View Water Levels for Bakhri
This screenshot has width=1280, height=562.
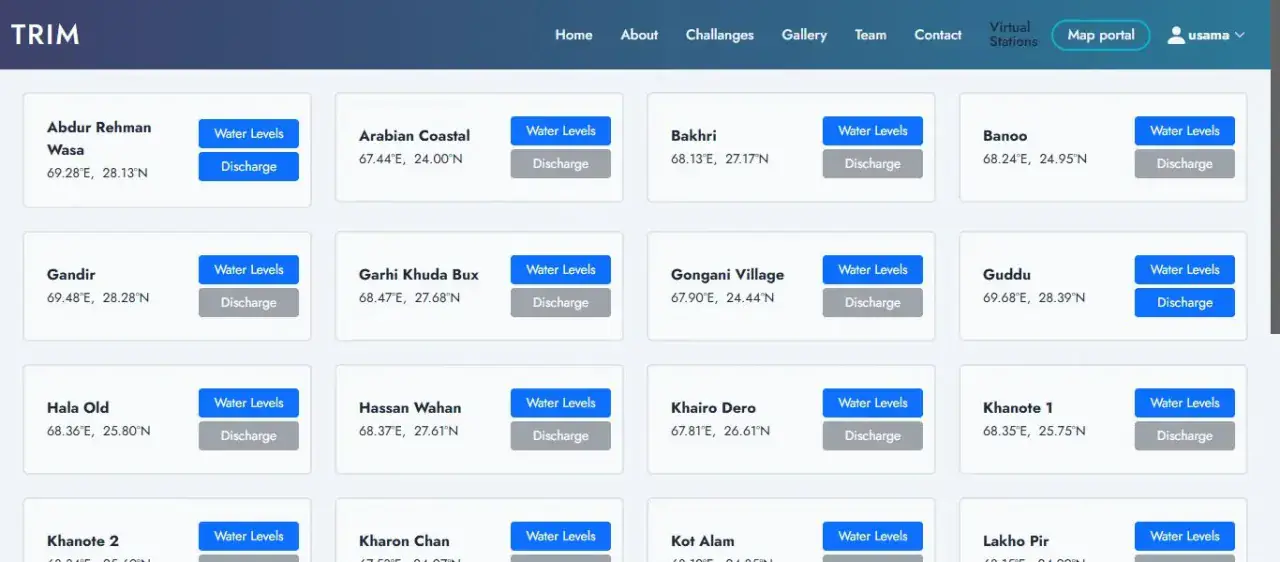click(x=873, y=131)
